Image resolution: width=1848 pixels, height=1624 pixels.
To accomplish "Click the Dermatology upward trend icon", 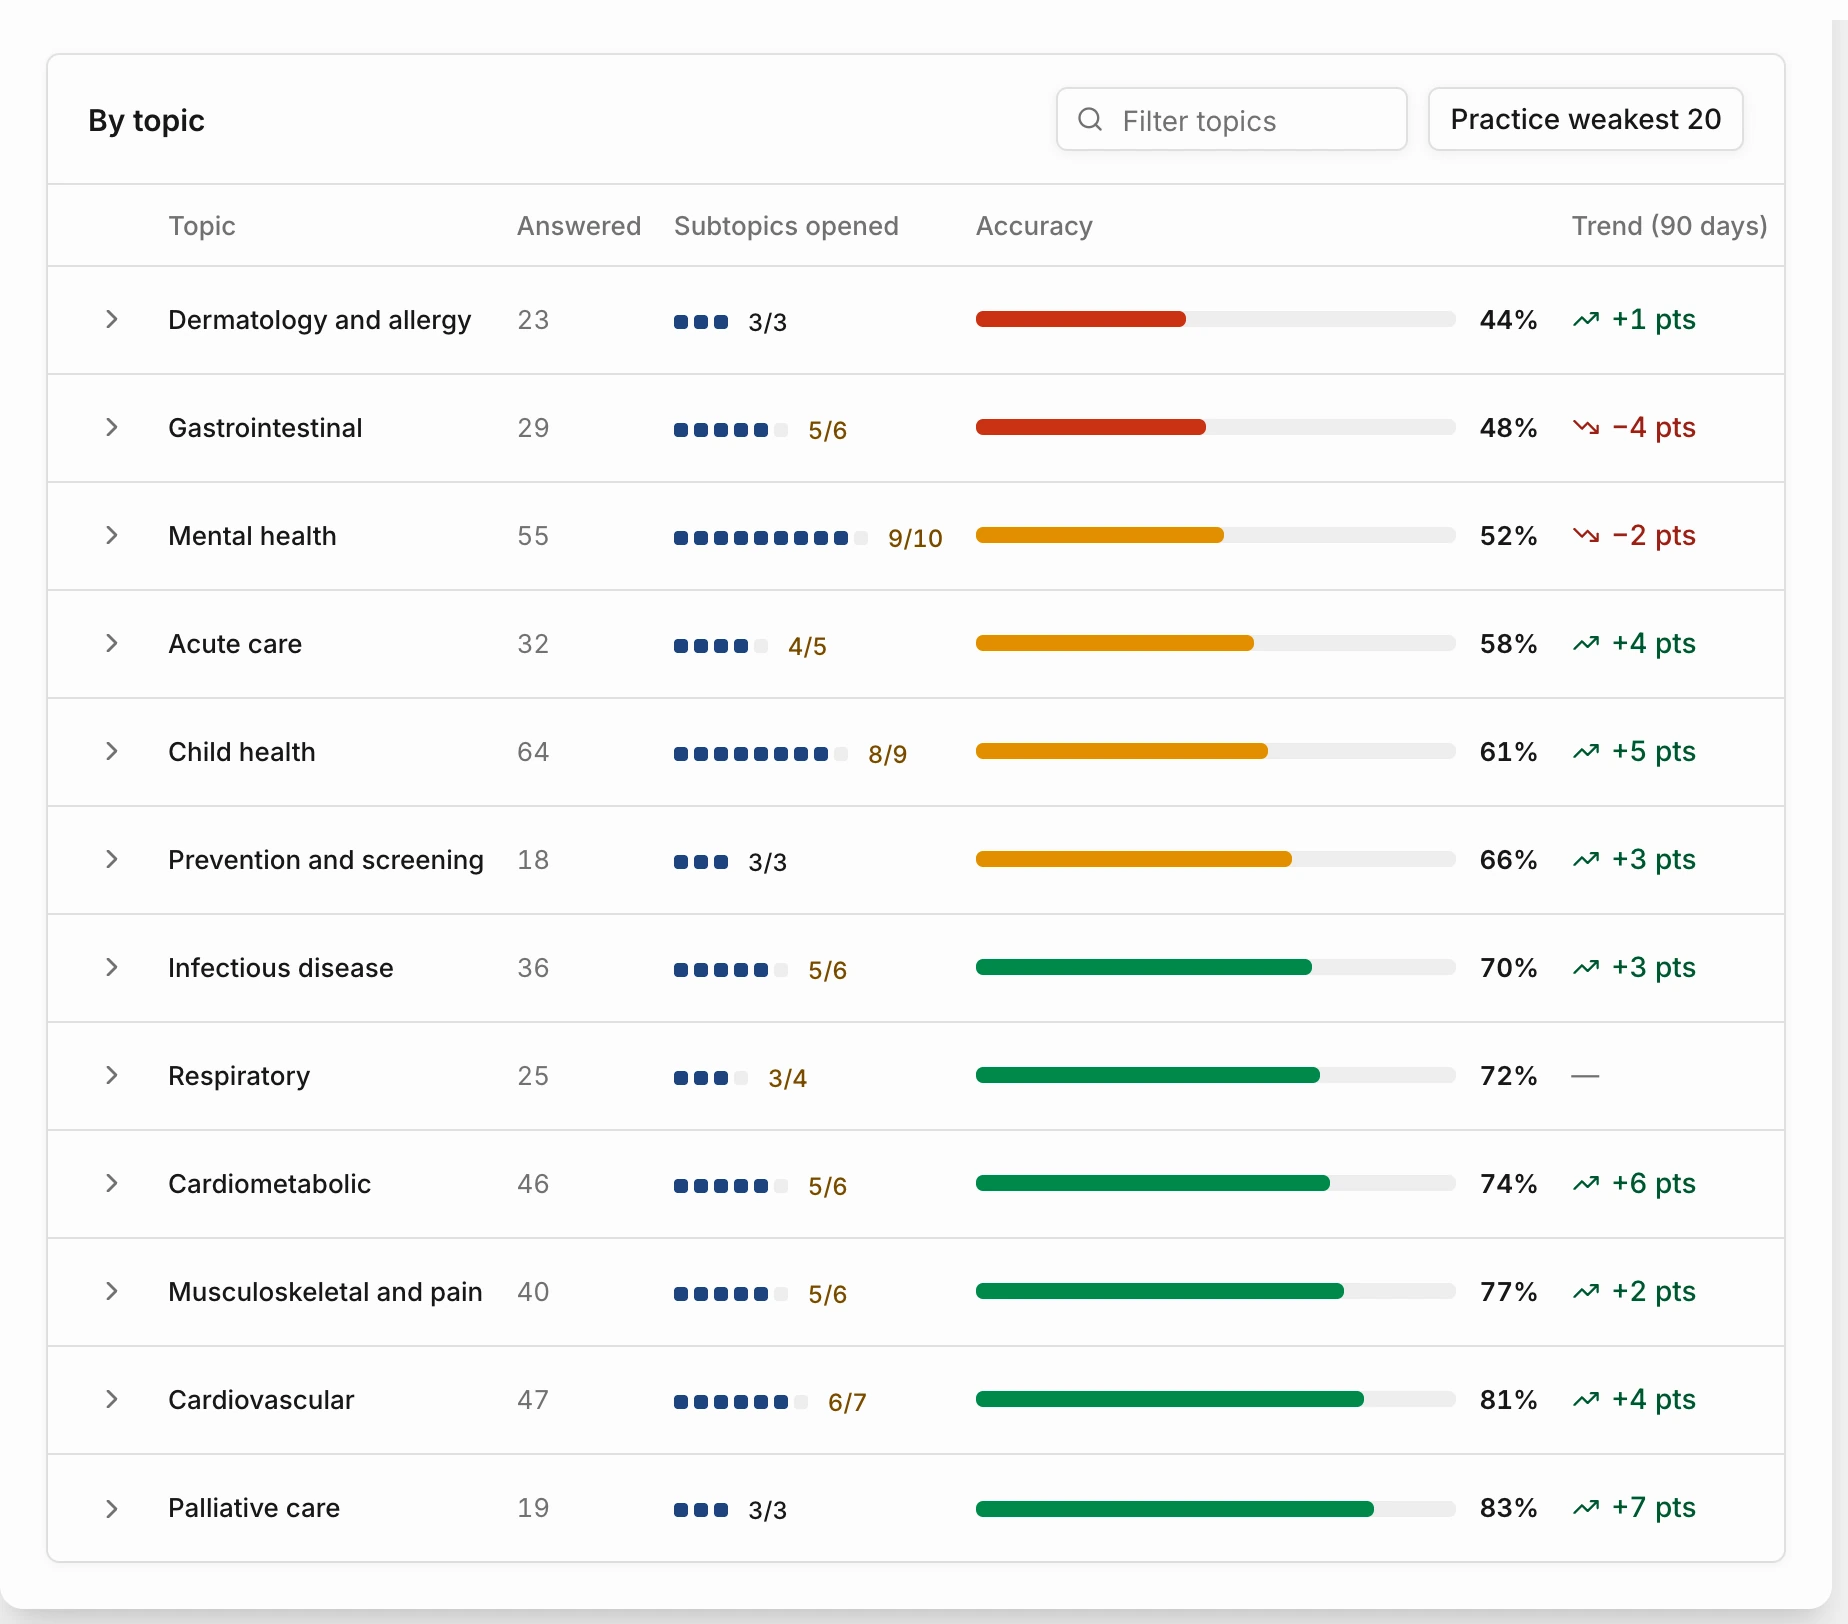I will pyautogui.click(x=1586, y=320).
